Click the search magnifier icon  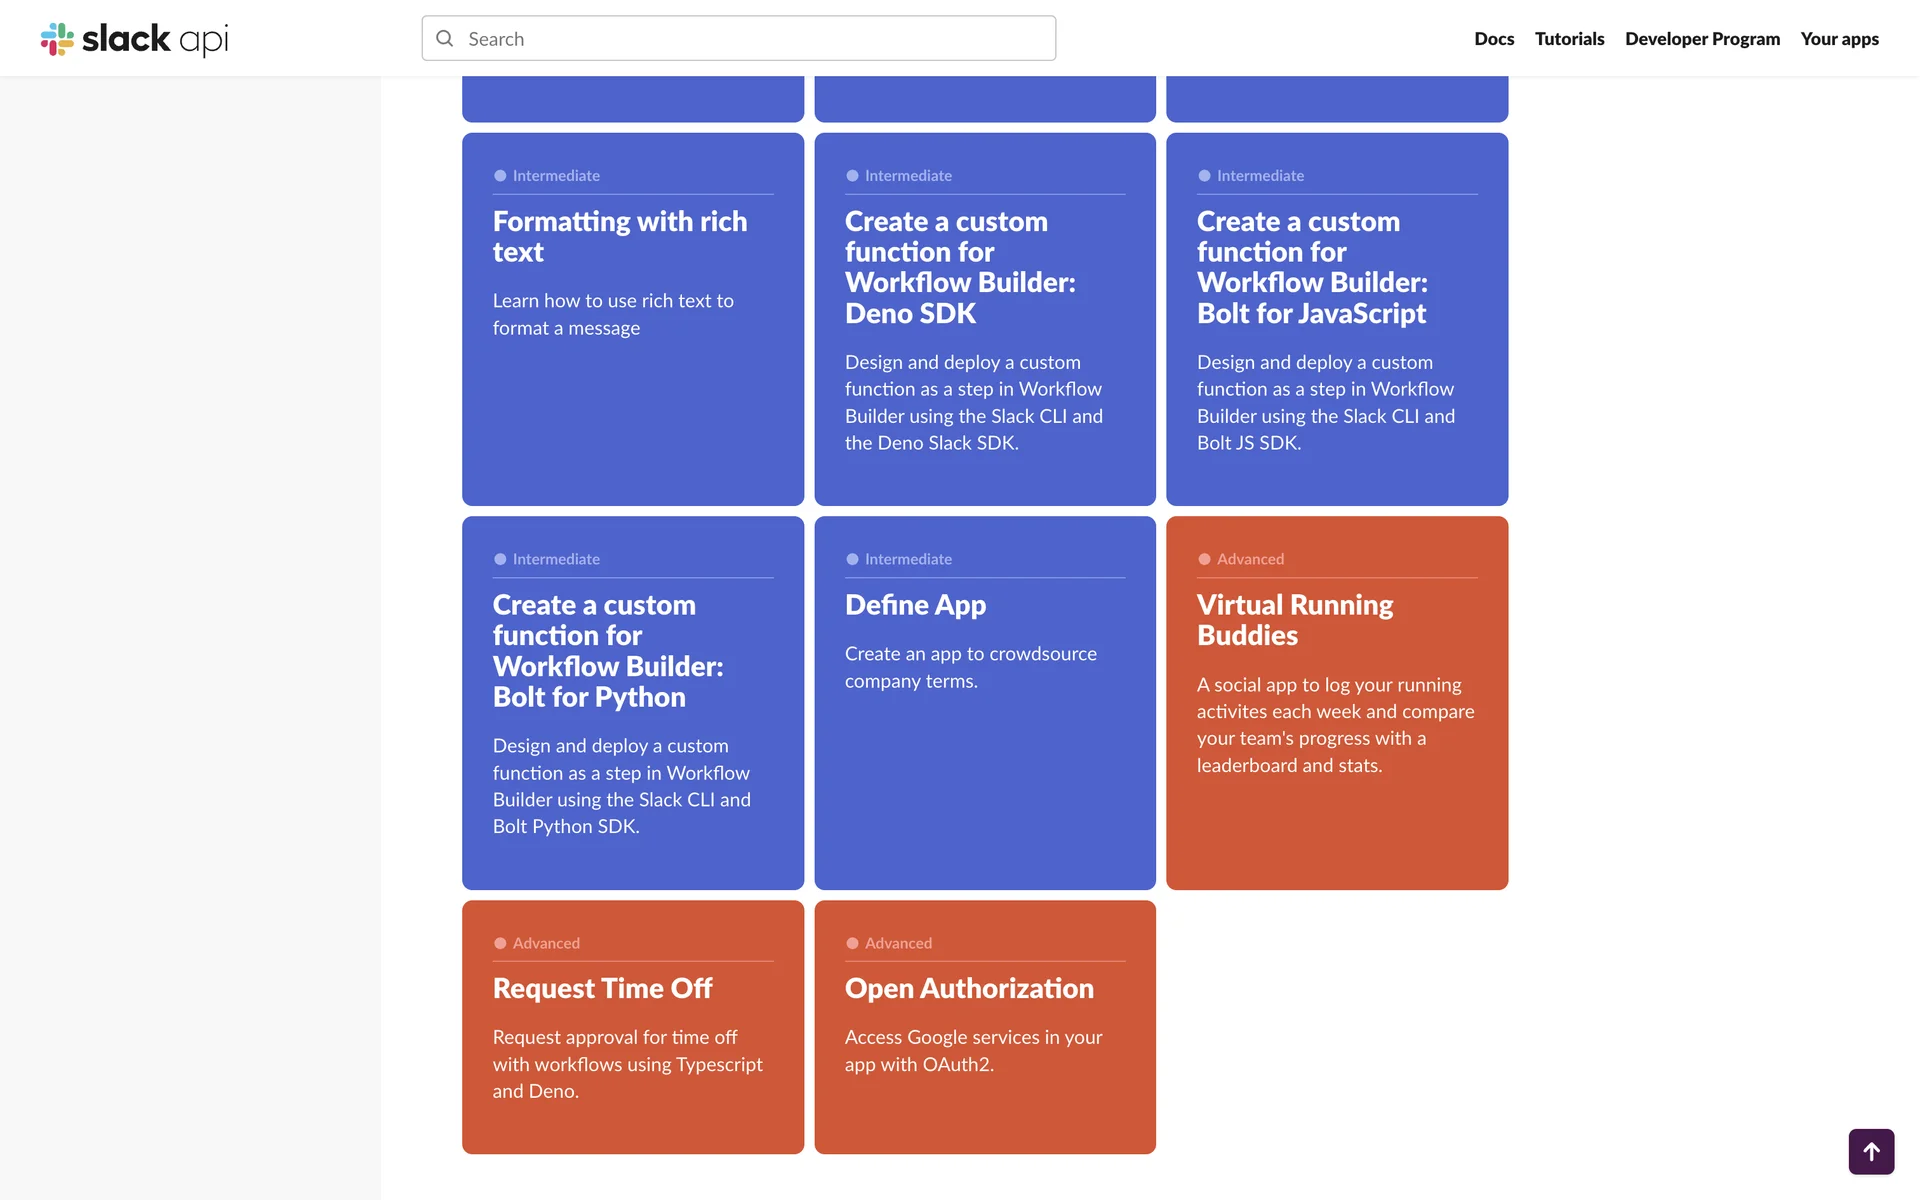click(x=445, y=39)
